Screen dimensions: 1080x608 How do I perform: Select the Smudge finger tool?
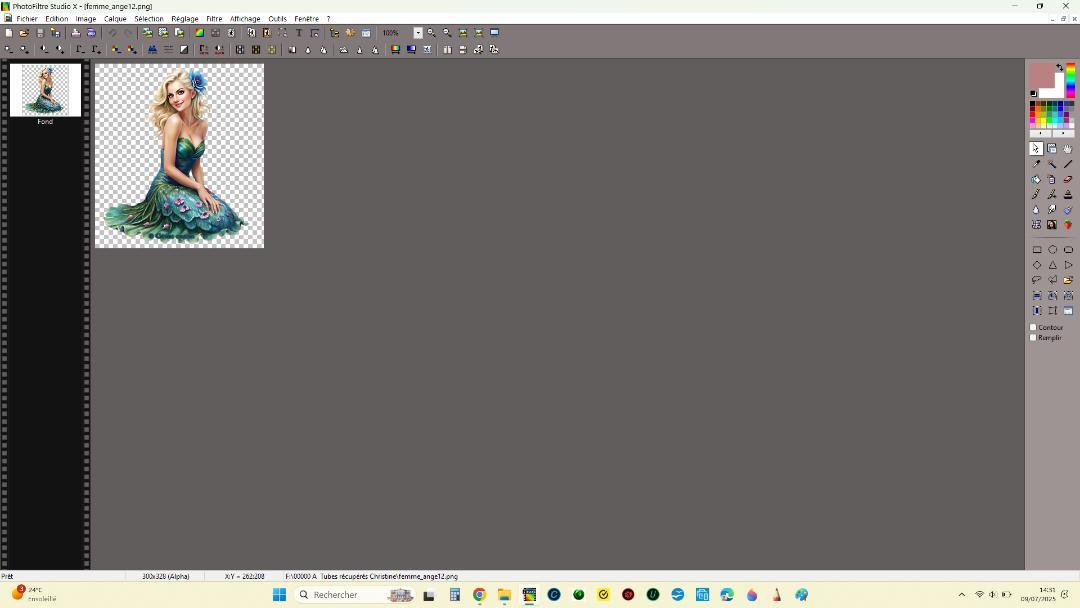tap(1052, 209)
